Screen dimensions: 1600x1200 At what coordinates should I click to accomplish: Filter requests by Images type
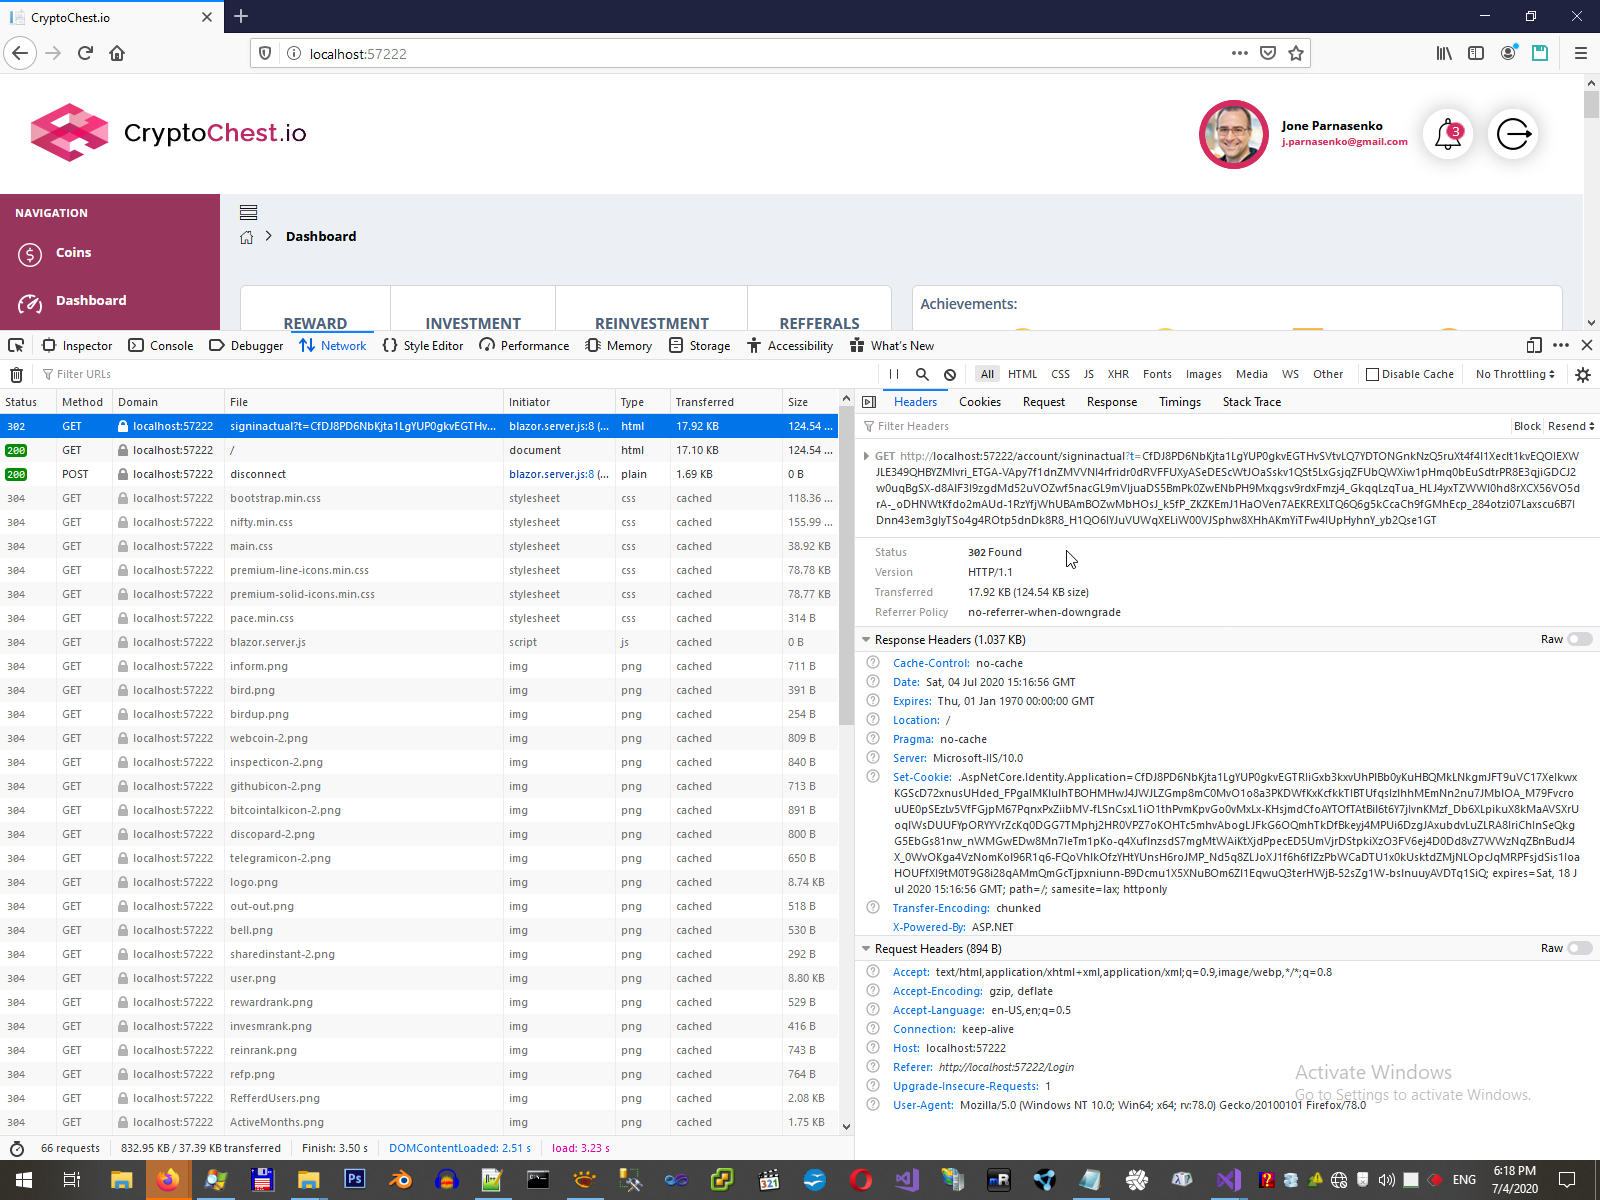[1203, 374]
